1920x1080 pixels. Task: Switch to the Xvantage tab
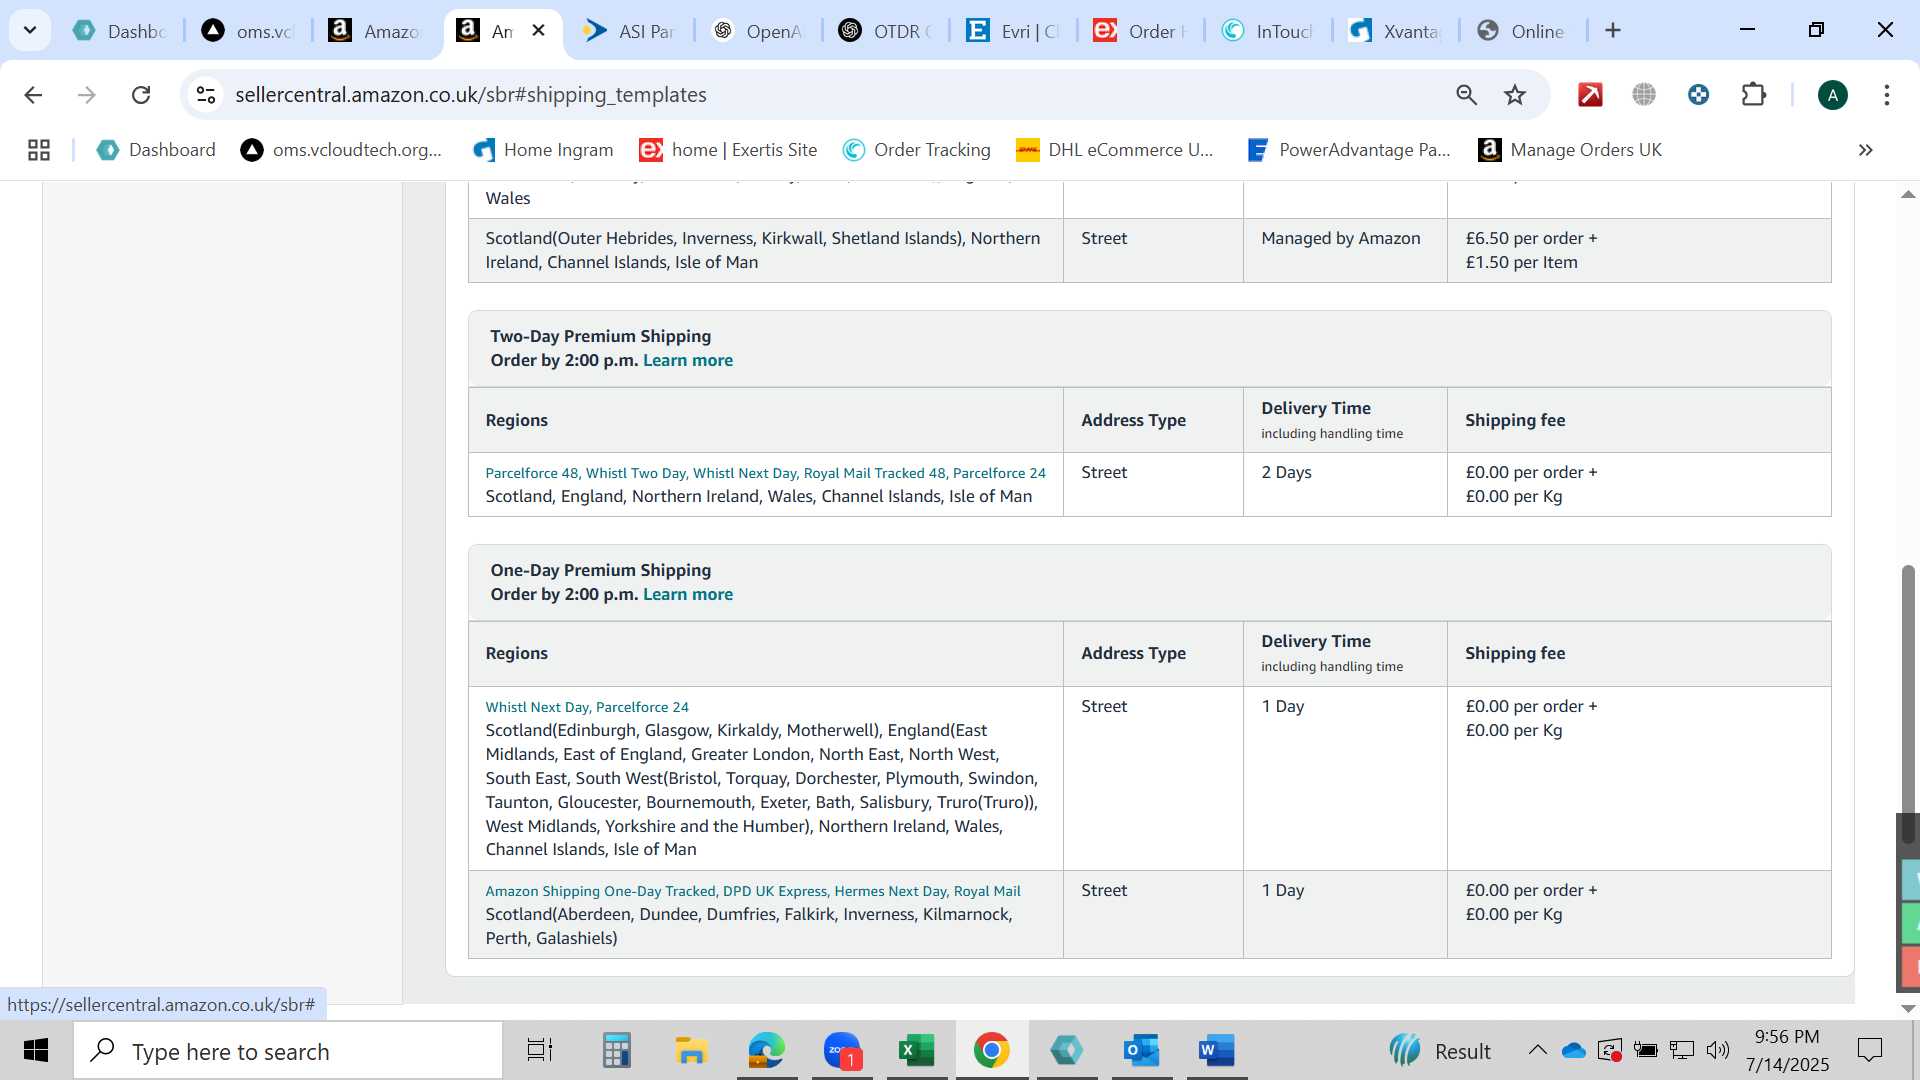[x=1395, y=31]
